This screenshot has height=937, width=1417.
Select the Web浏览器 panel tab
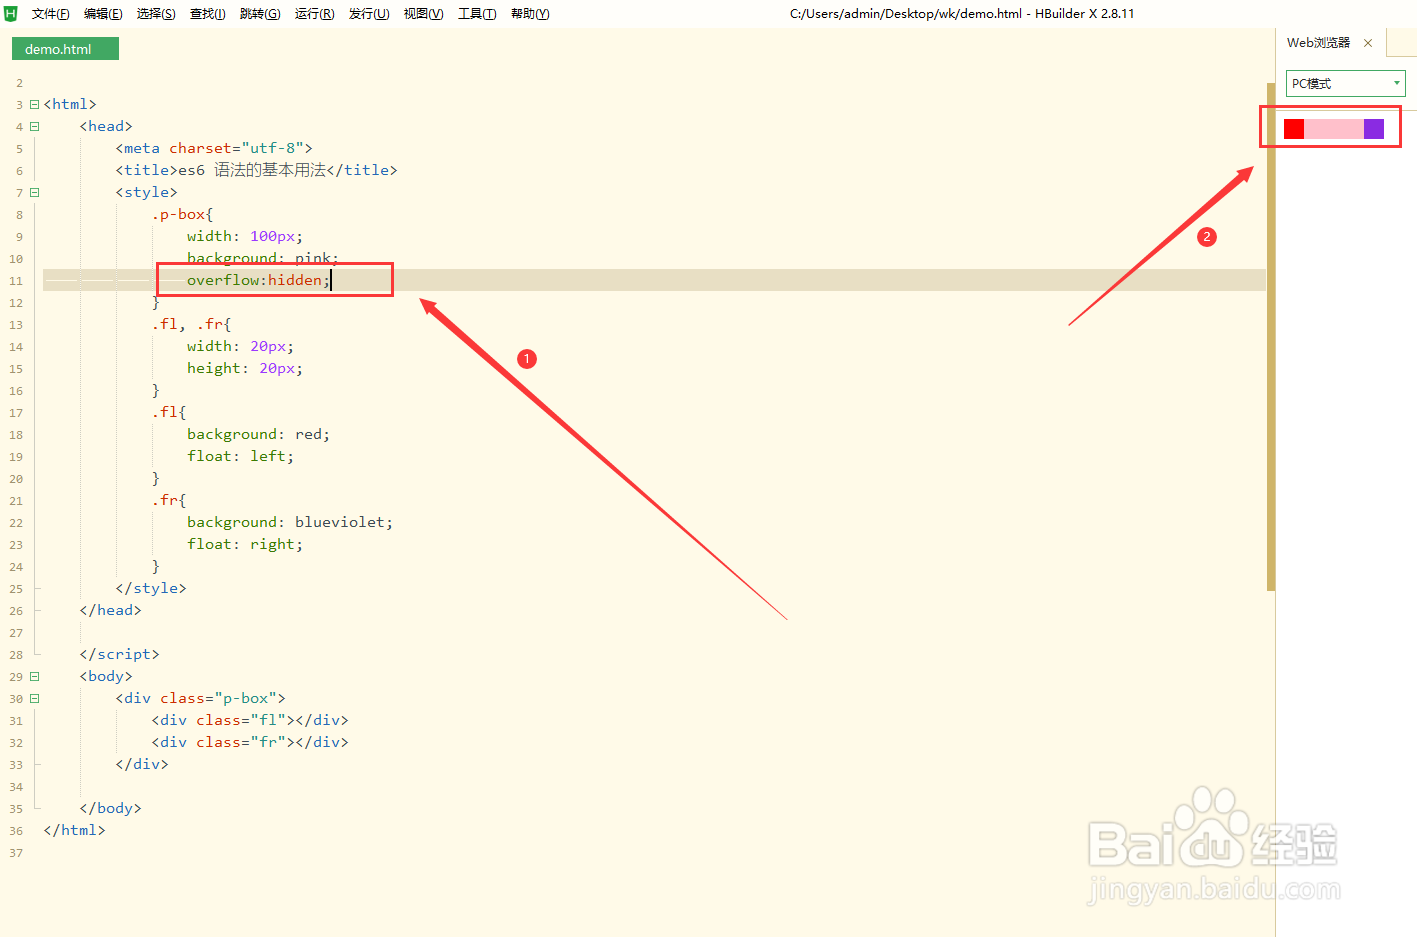(1318, 43)
